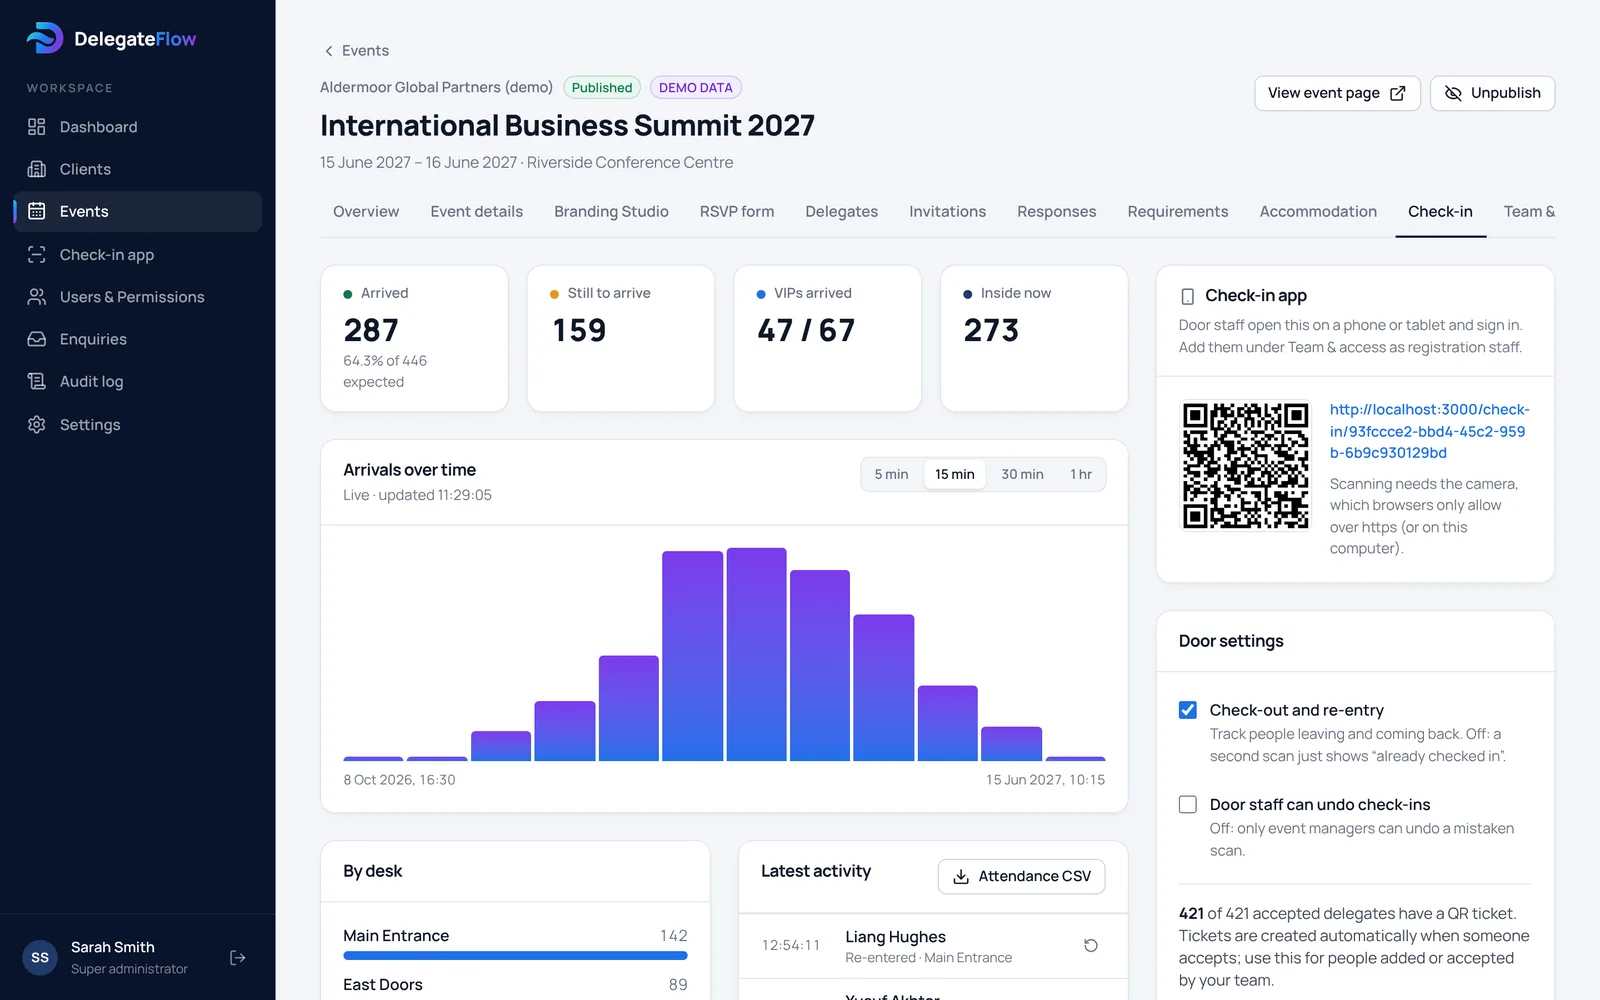Viewport: 1600px width, 1000px height.
Task: Open Users & Permissions
Action: point(138,297)
